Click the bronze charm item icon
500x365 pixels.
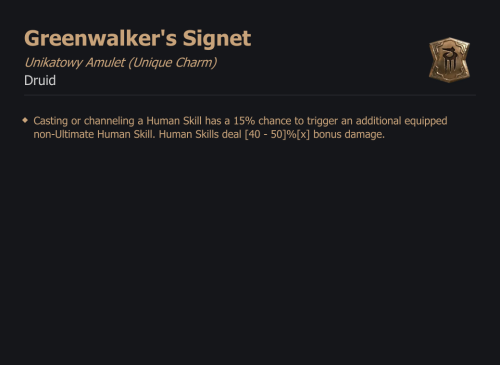point(449,60)
